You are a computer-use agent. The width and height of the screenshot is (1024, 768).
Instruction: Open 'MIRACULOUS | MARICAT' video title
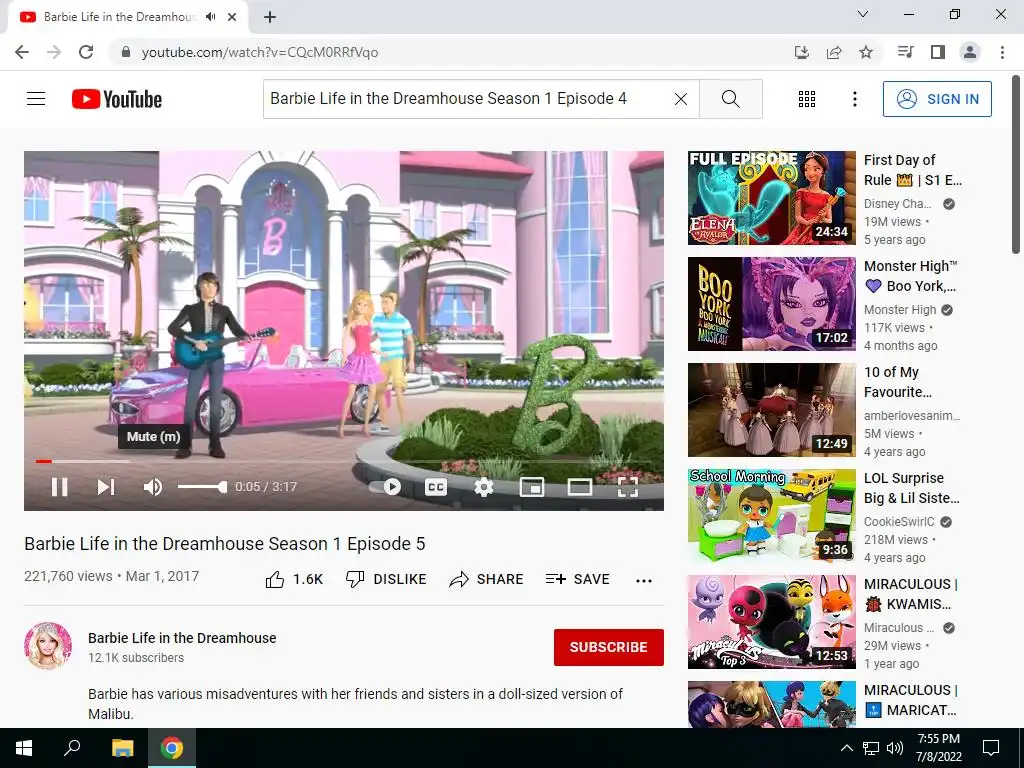coord(910,699)
